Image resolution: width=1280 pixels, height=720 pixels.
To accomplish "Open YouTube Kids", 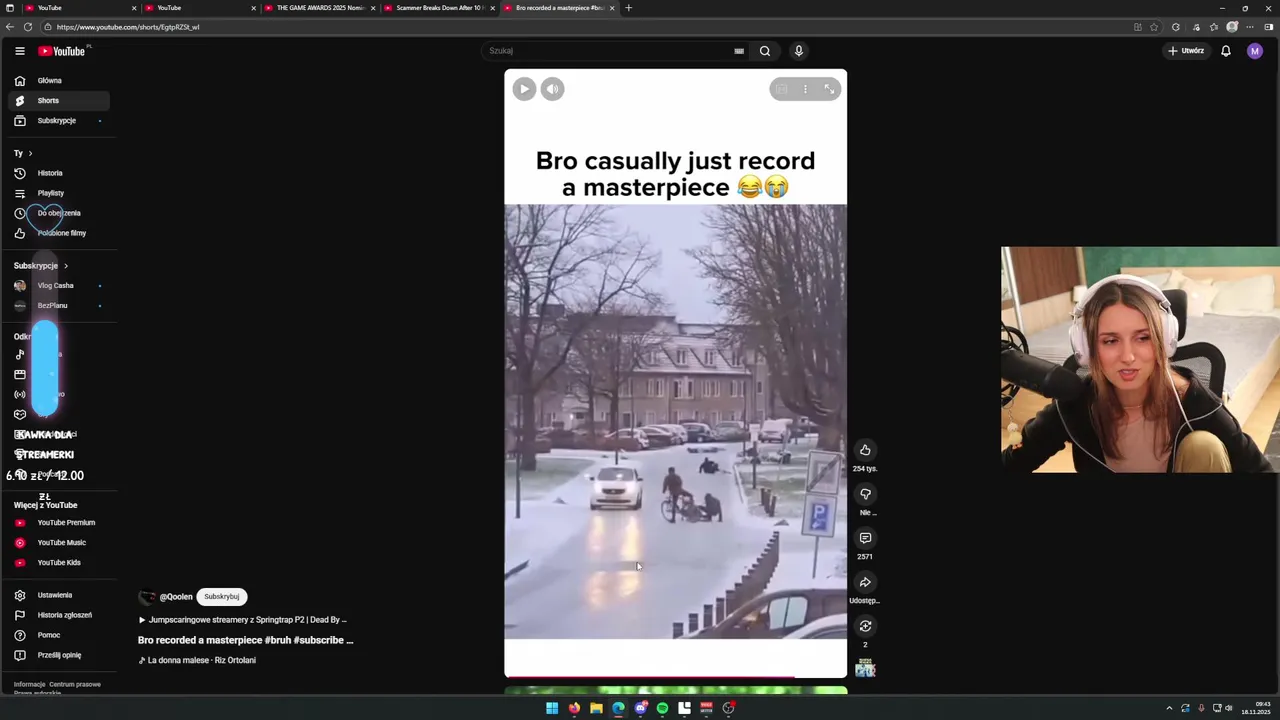I will point(59,563).
